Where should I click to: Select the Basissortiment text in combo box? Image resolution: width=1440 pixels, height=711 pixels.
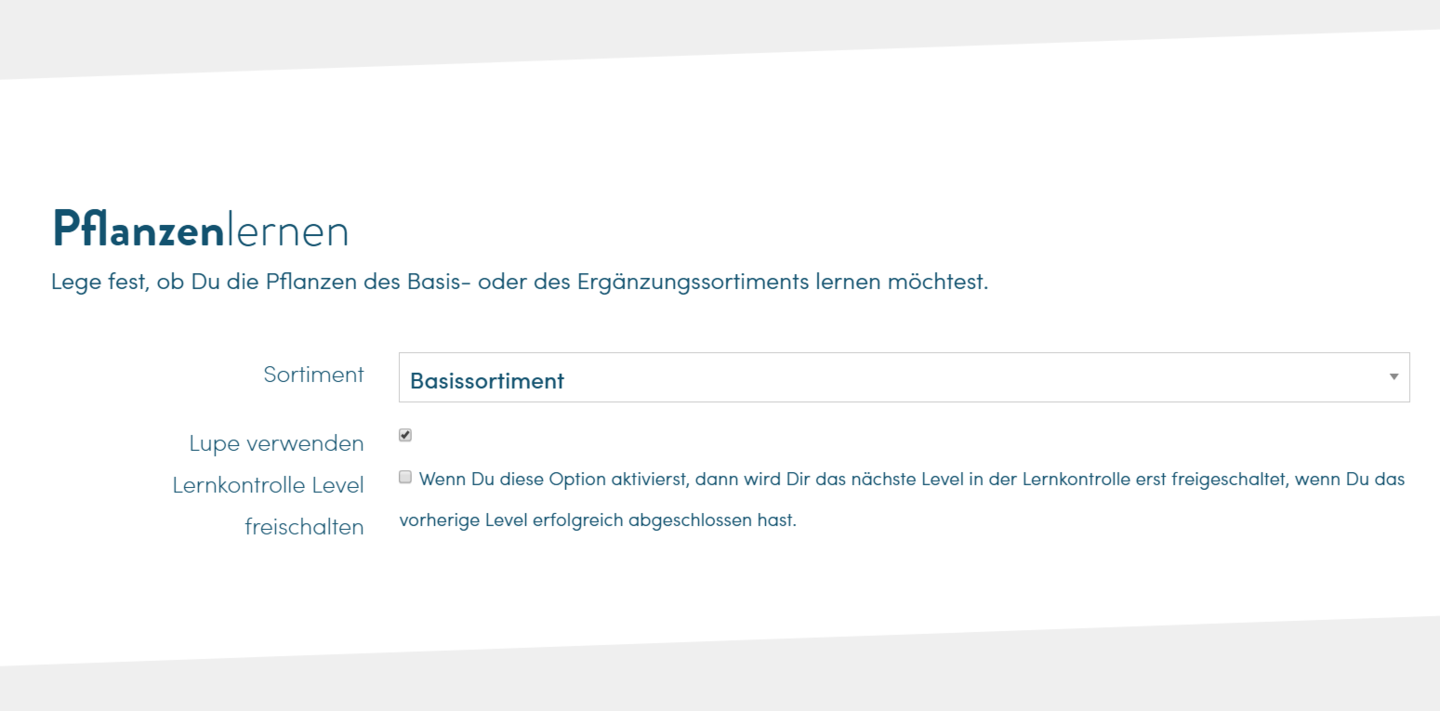pos(487,381)
